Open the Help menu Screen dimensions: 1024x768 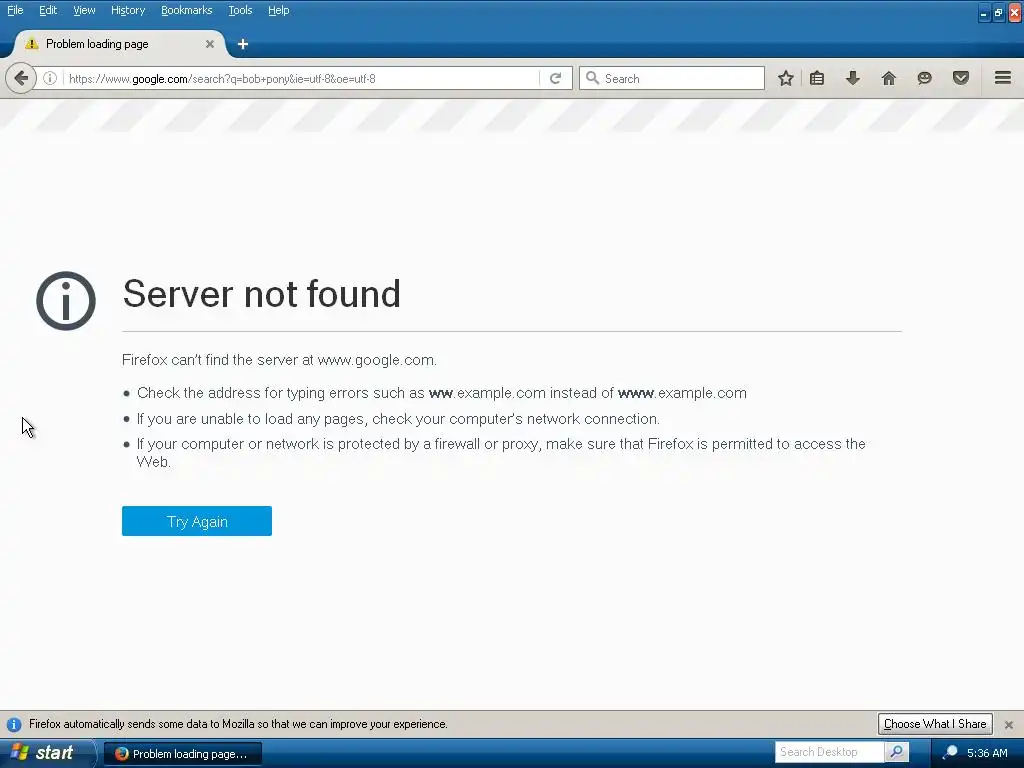click(278, 10)
